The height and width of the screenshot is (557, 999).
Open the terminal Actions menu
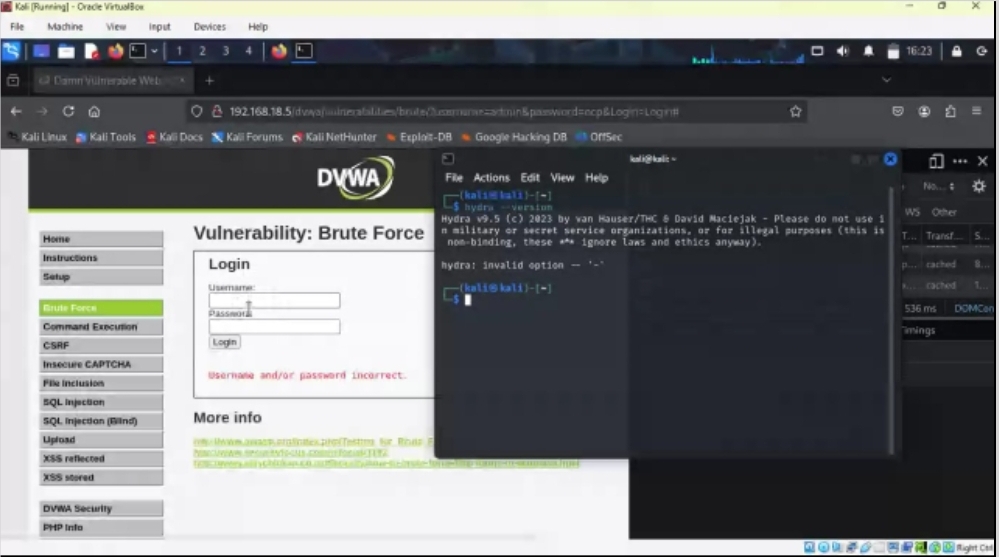(x=491, y=178)
